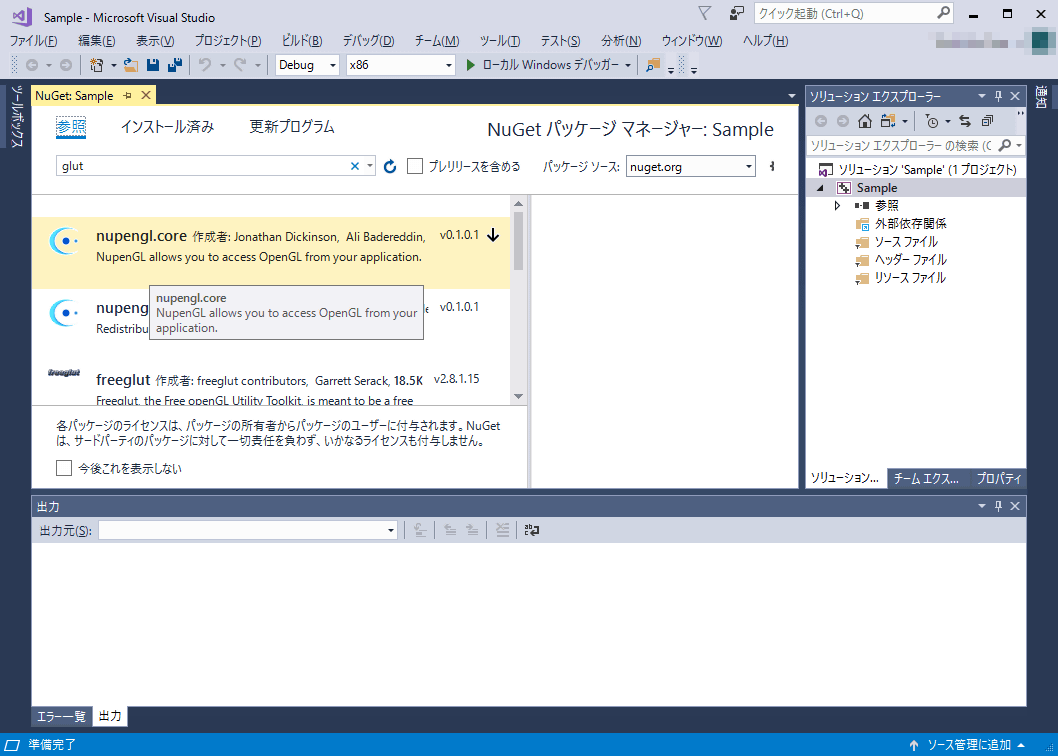
Task: Click the package list scrollbar thumb
Action: click(x=518, y=241)
